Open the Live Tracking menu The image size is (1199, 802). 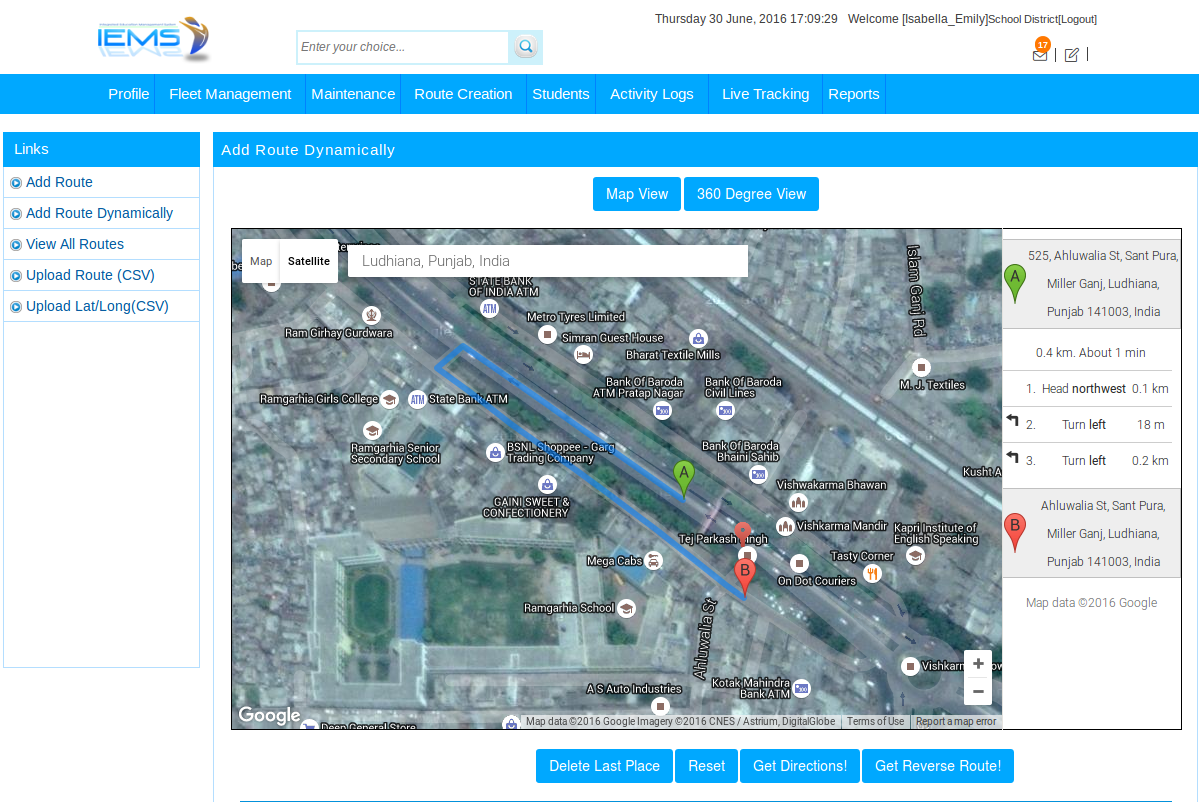point(765,94)
